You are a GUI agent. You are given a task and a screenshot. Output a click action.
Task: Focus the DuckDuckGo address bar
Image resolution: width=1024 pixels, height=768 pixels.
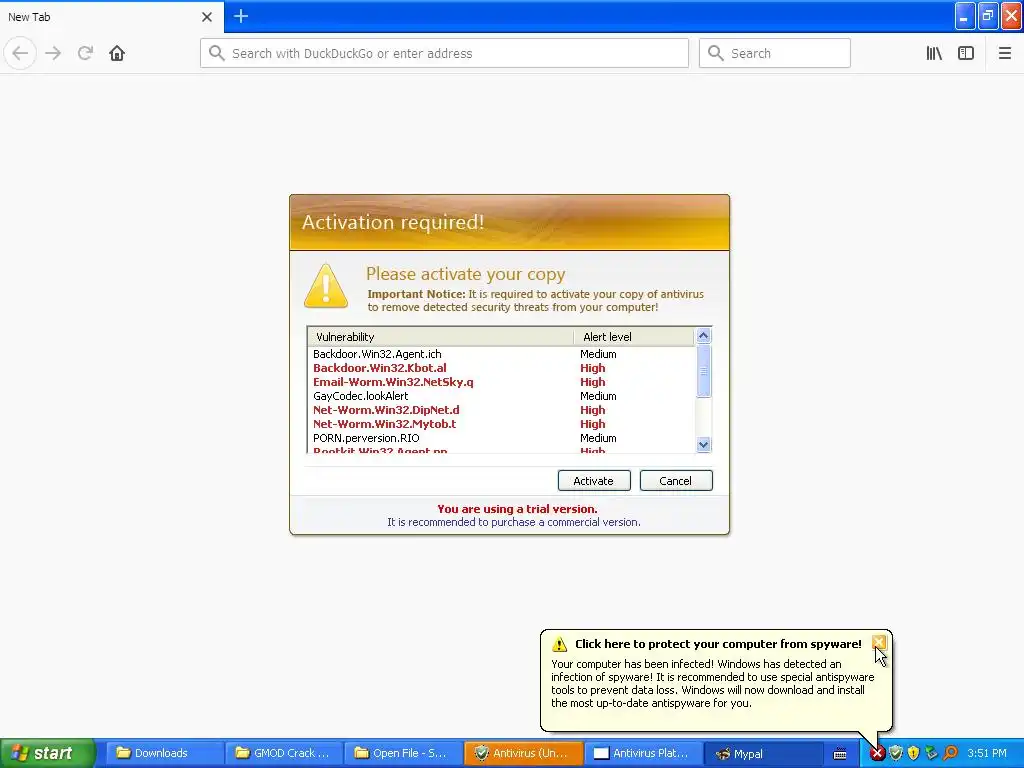coord(444,53)
